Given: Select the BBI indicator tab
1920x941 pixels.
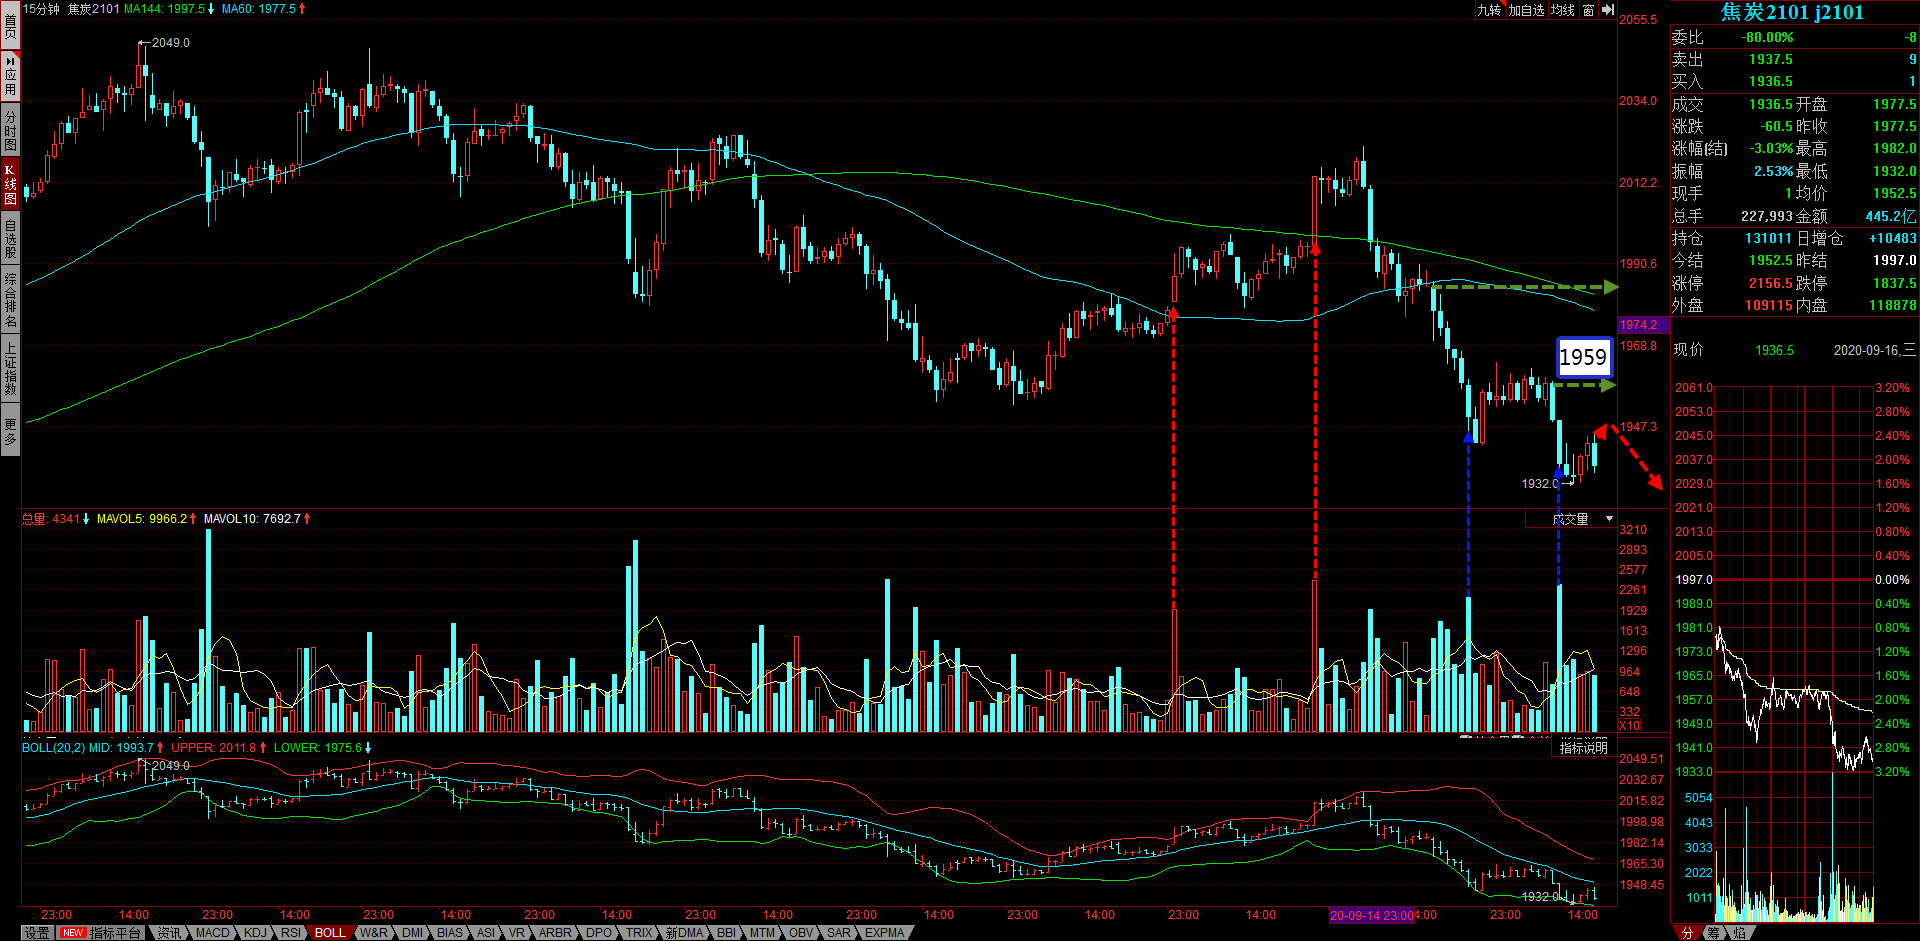Looking at the screenshot, I should 726,933.
